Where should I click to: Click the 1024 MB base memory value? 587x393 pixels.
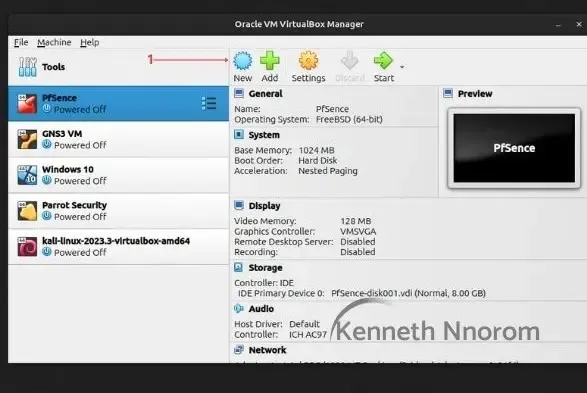click(316, 150)
